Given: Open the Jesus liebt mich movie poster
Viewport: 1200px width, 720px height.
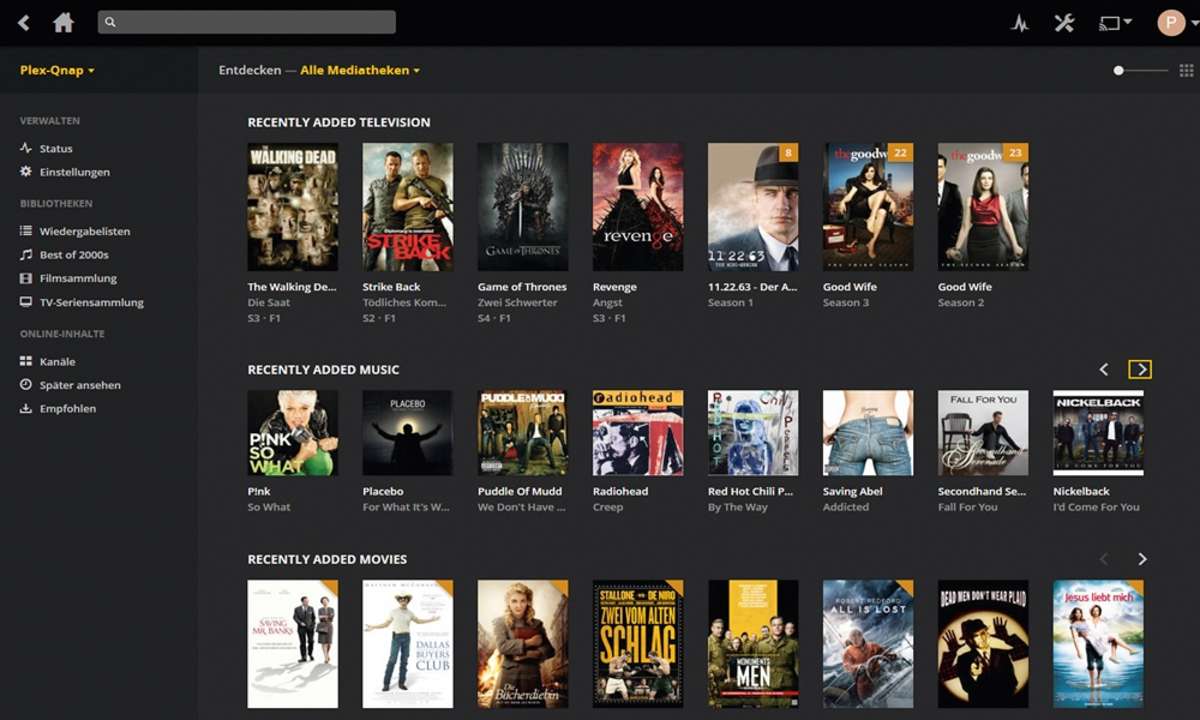Looking at the screenshot, I should coord(1098,644).
